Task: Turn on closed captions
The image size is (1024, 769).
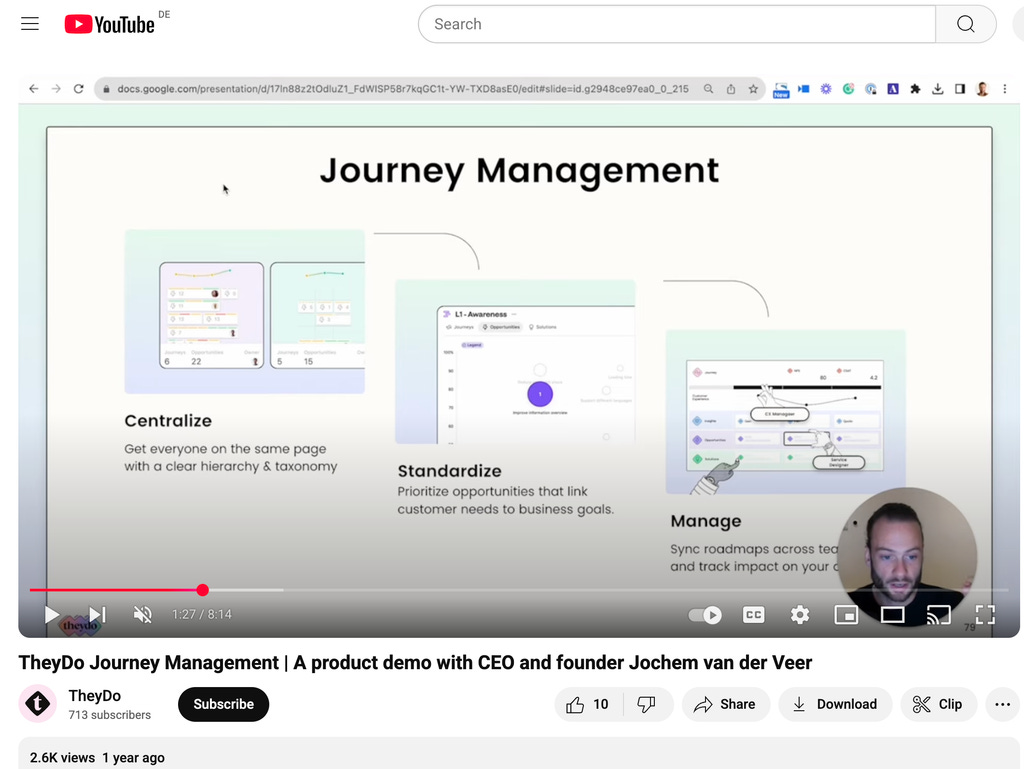Action: click(x=753, y=615)
